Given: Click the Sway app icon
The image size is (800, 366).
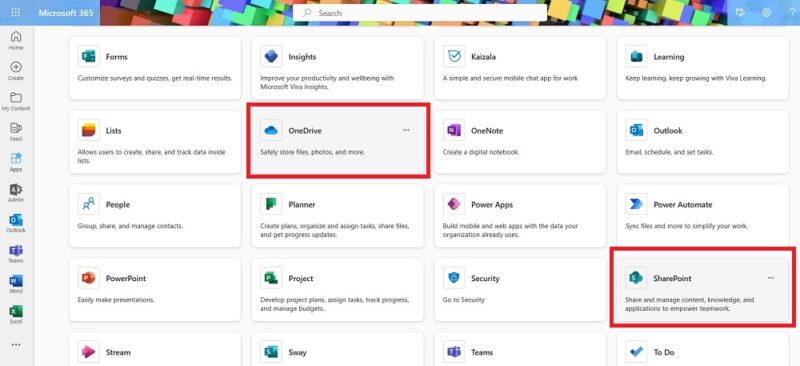Looking at the screenshot, I should coord(271,352).
